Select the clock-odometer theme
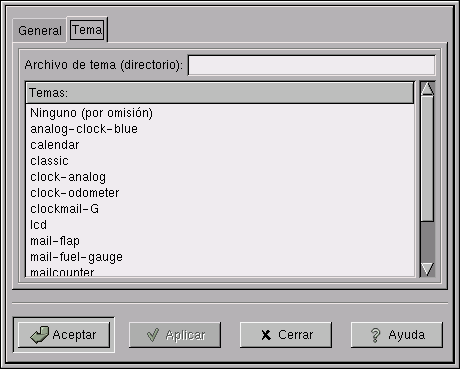Viewport: 460px width, 369px height. (x=220, y=193)
